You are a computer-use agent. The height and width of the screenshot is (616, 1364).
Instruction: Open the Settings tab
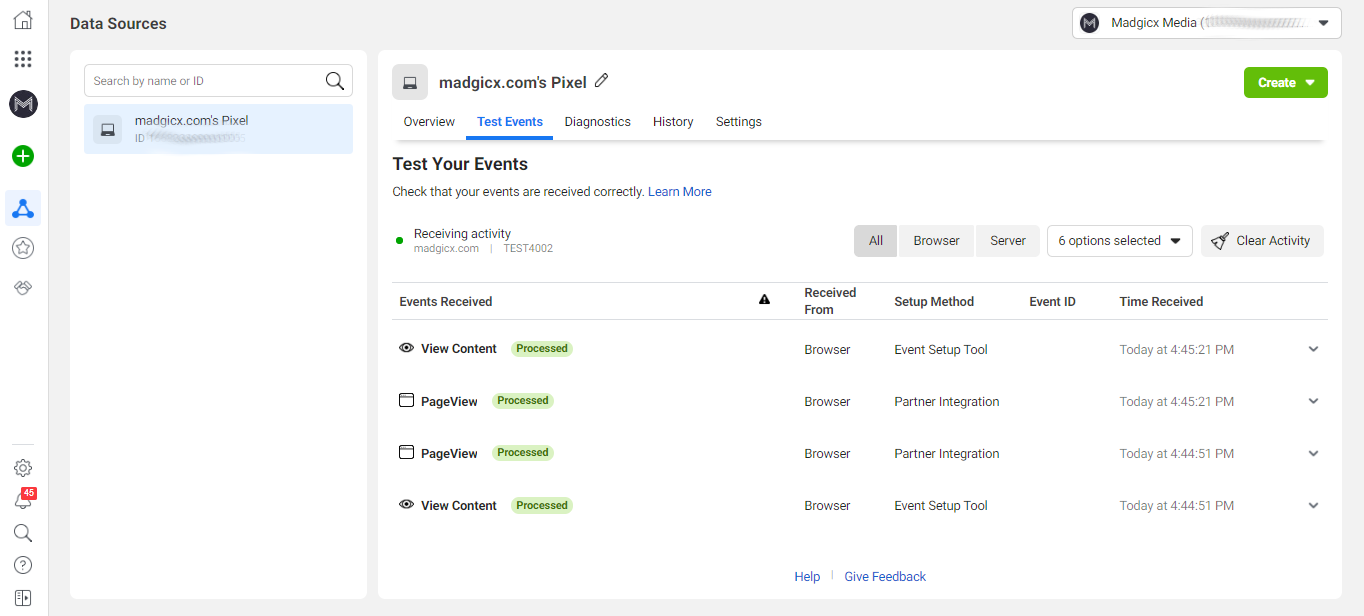(739, 122)
